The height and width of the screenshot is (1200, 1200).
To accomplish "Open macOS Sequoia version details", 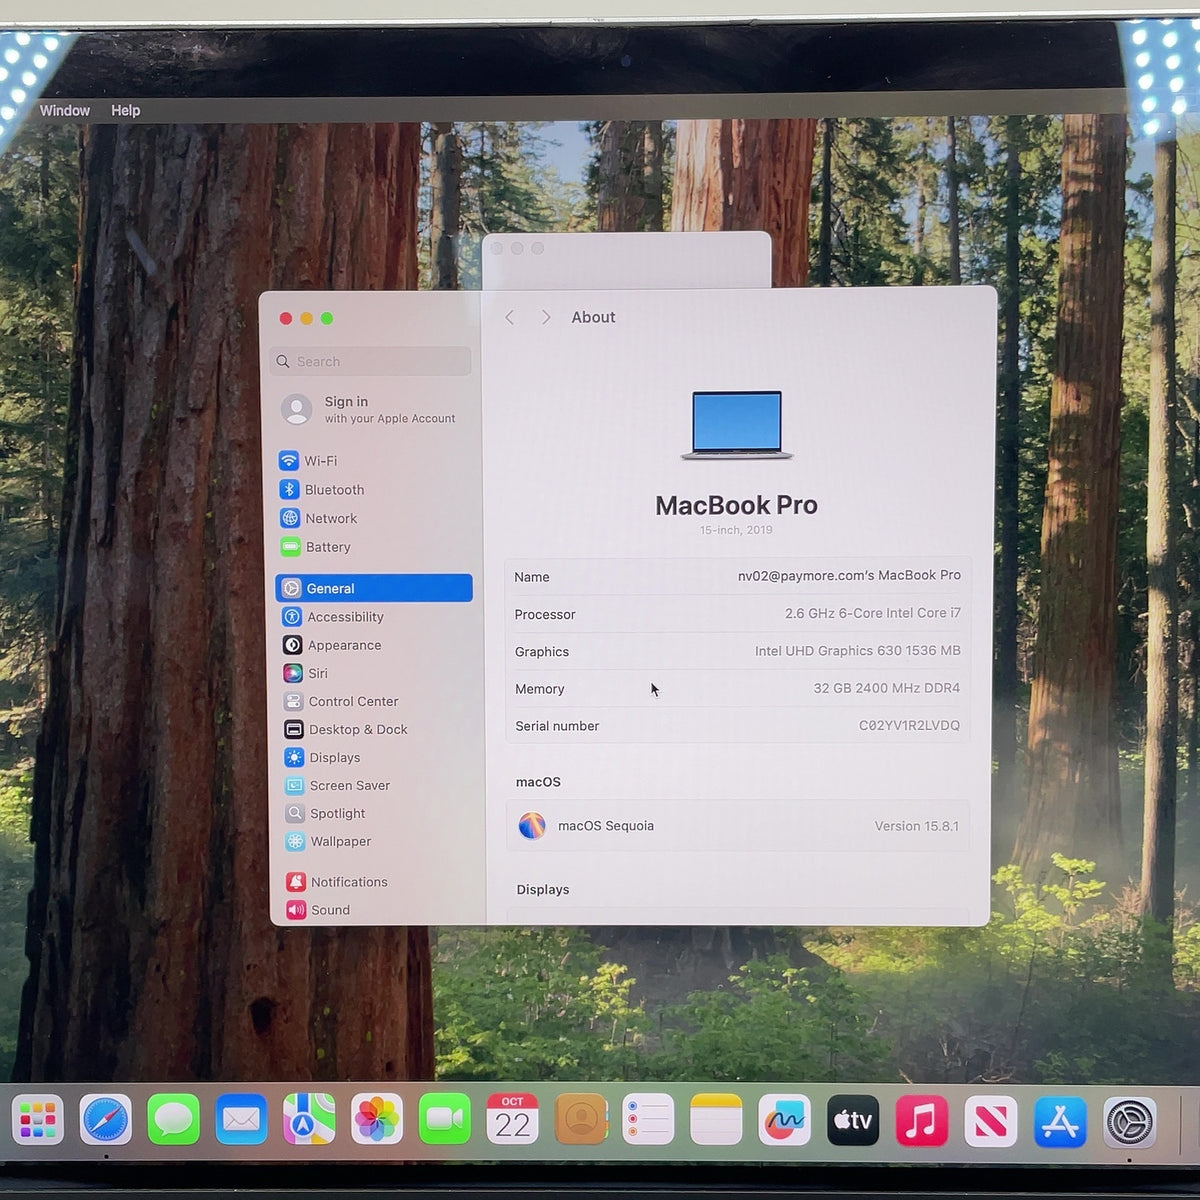I will pos(738,826).
